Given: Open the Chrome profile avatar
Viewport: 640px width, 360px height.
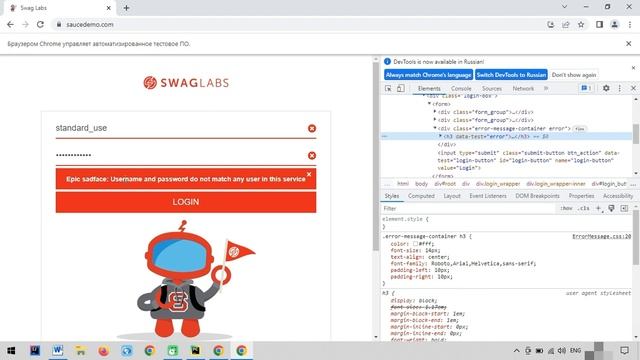Looking at the screenshot, I should (x=614, y=24).
